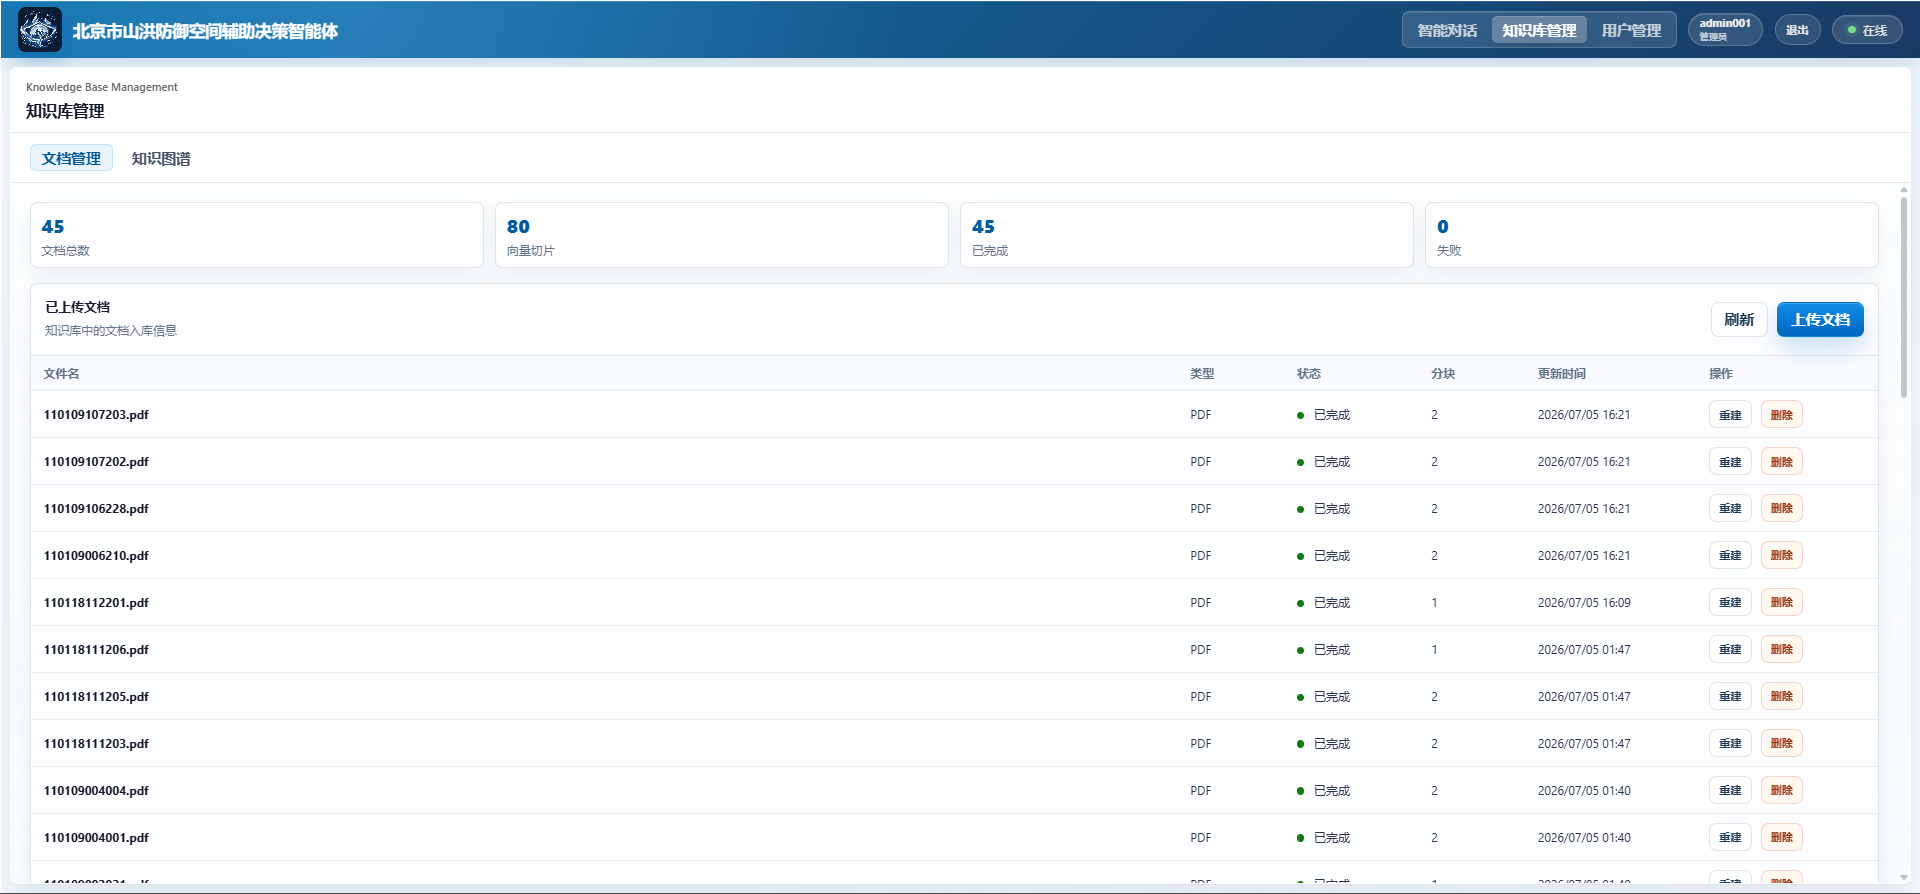Open the 智能对话 navigation tab
Image resolution: width=1920 pixels, height=894 pixels.
(x=1447, y=30)
